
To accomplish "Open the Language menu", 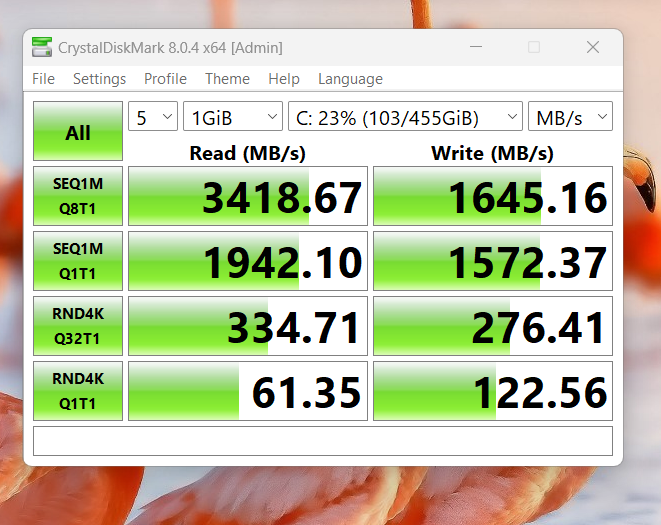I will coord(350,79).
